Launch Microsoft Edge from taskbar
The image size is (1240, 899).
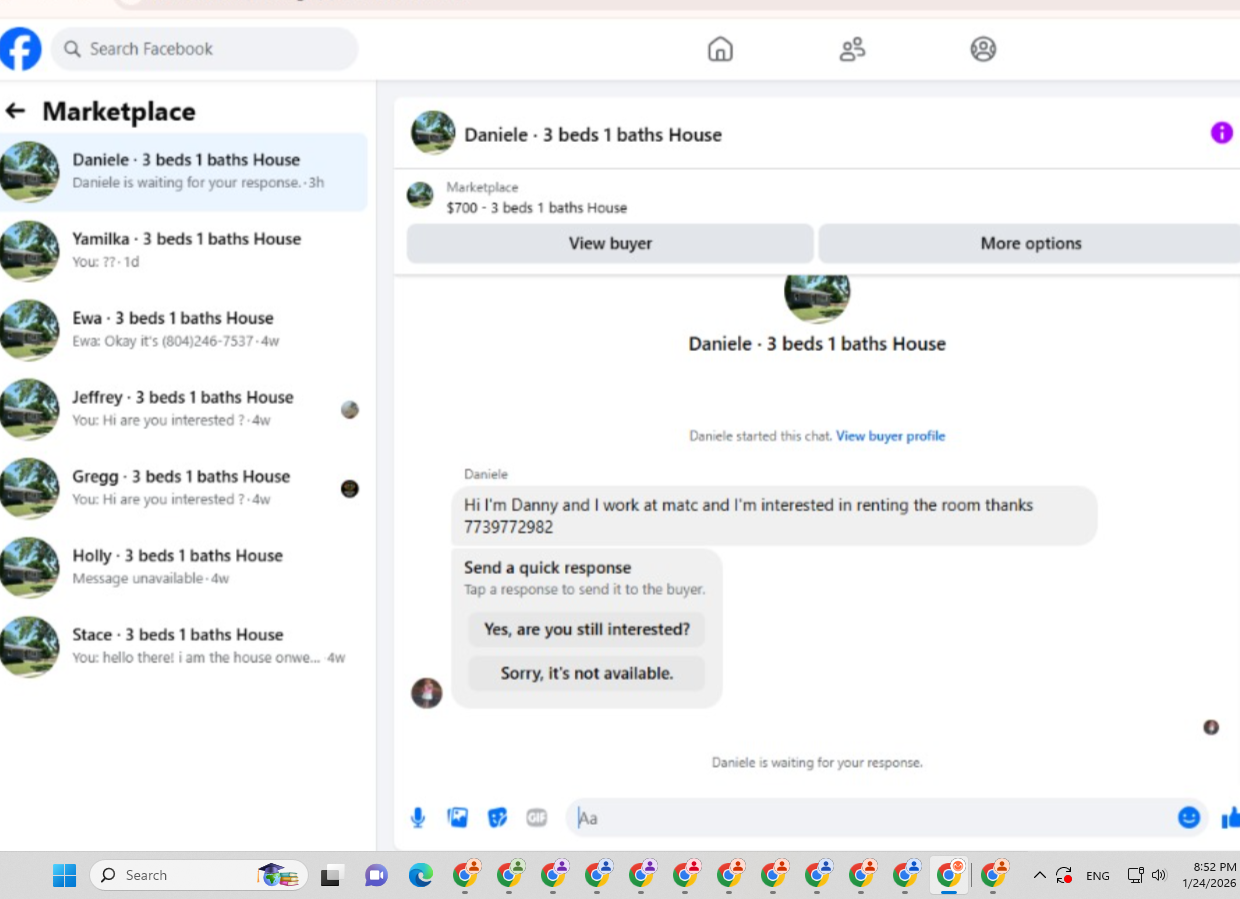point(421,876)
